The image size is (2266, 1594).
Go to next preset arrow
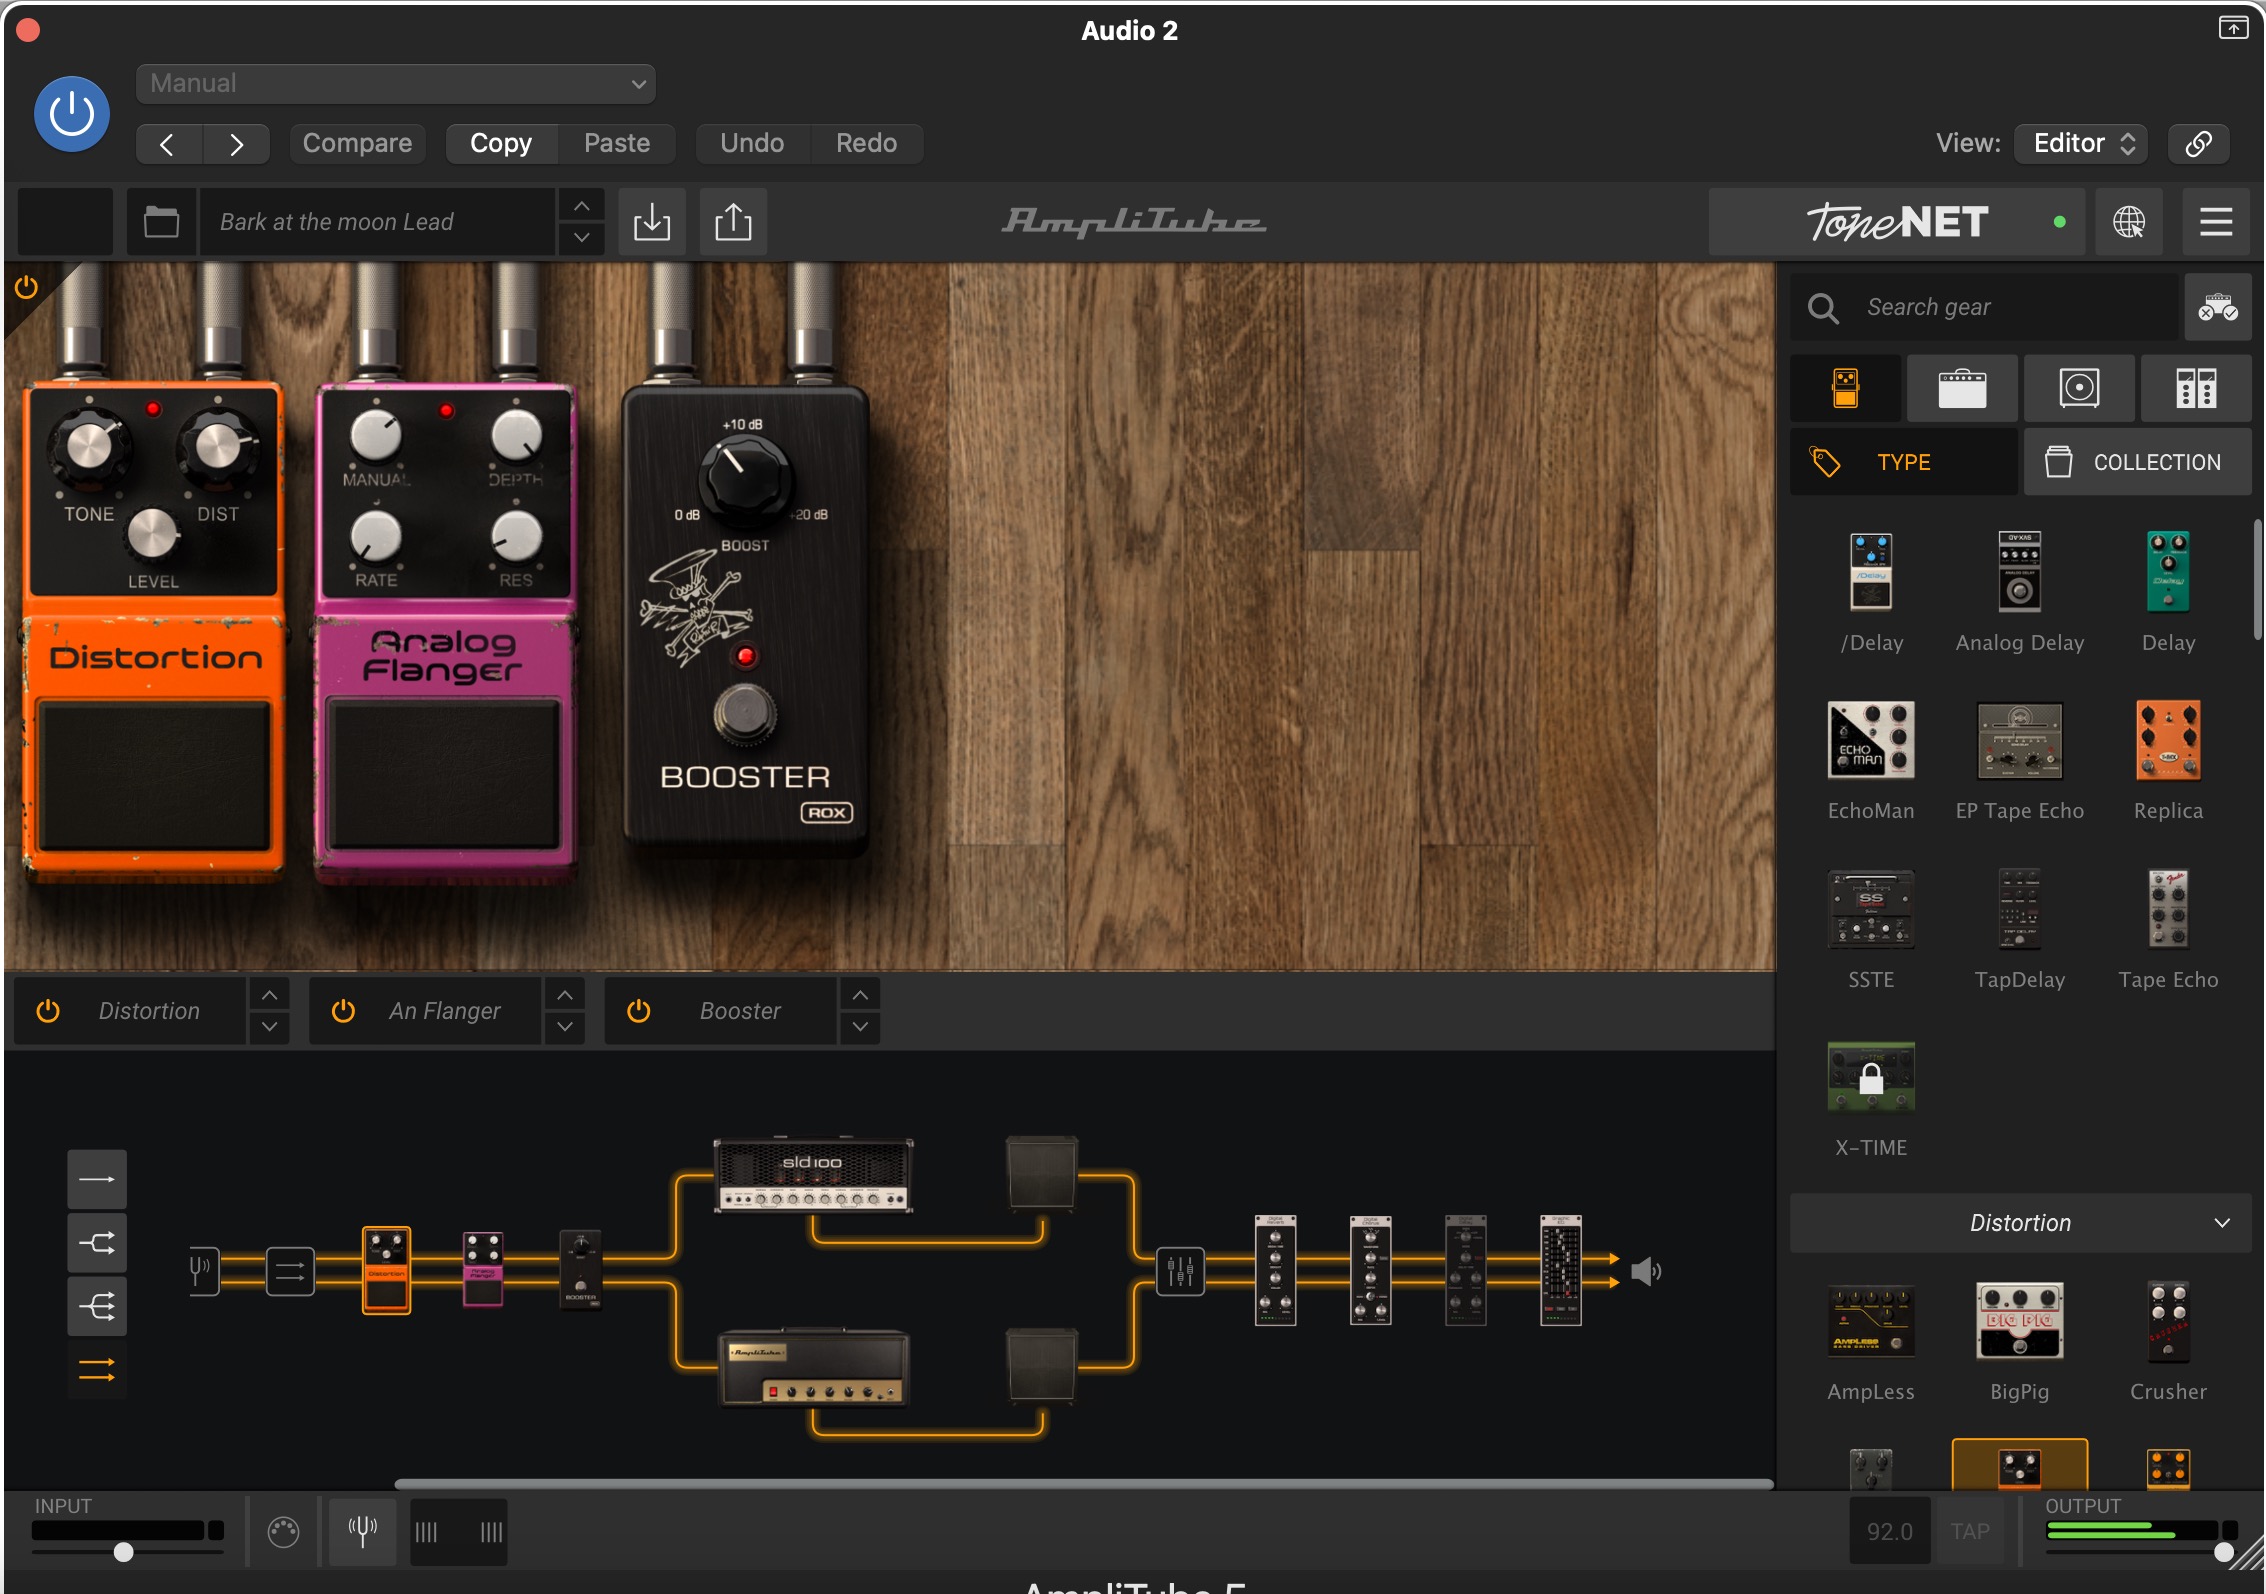coord(236,144)
